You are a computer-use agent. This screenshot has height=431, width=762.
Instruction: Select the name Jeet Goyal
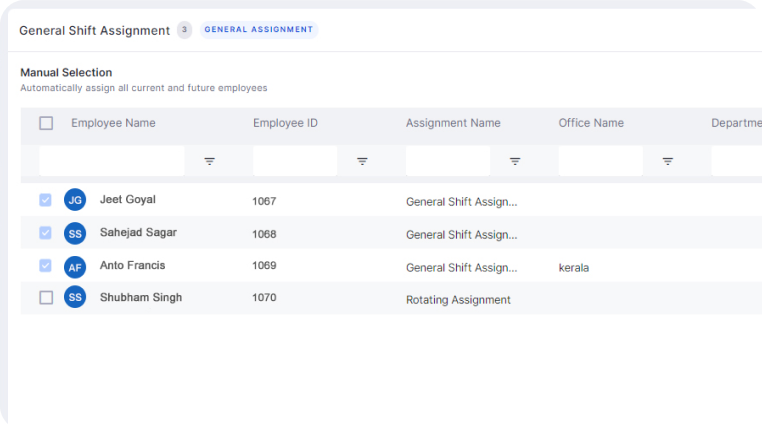pyautogui.click(x=128, y=200)
